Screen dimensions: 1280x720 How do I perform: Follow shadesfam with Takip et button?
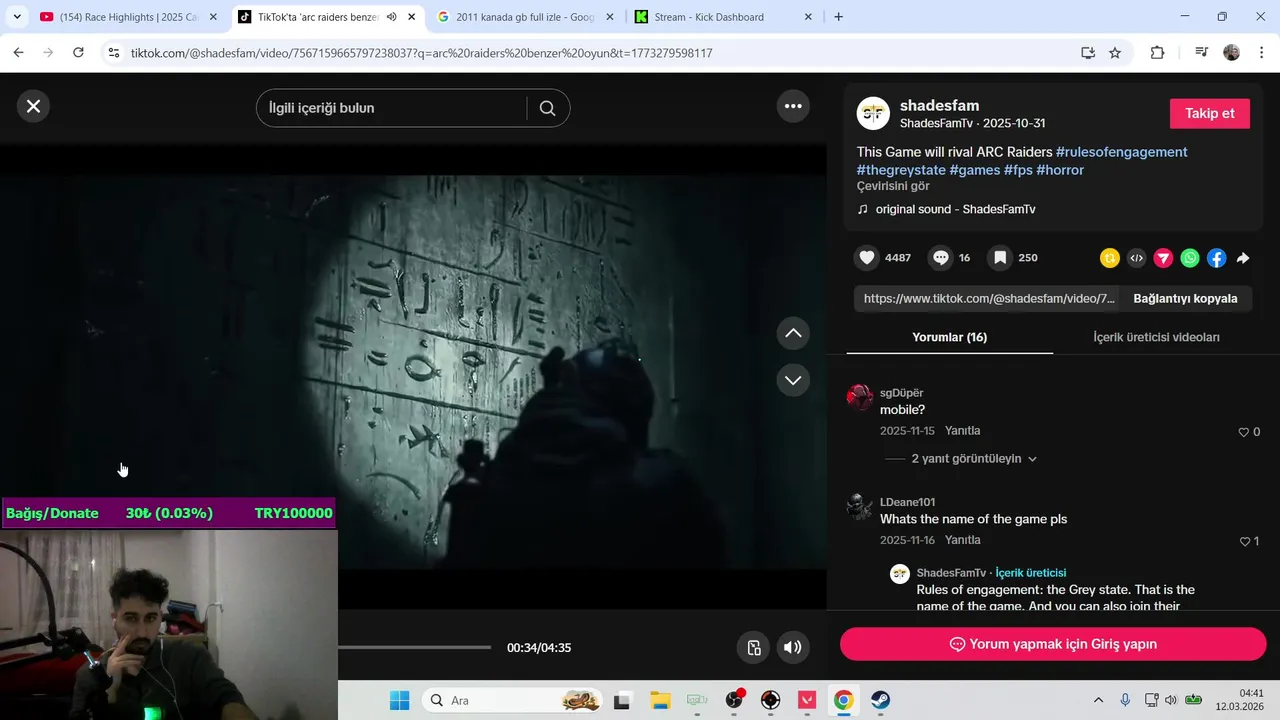[x=1210, y=113]
